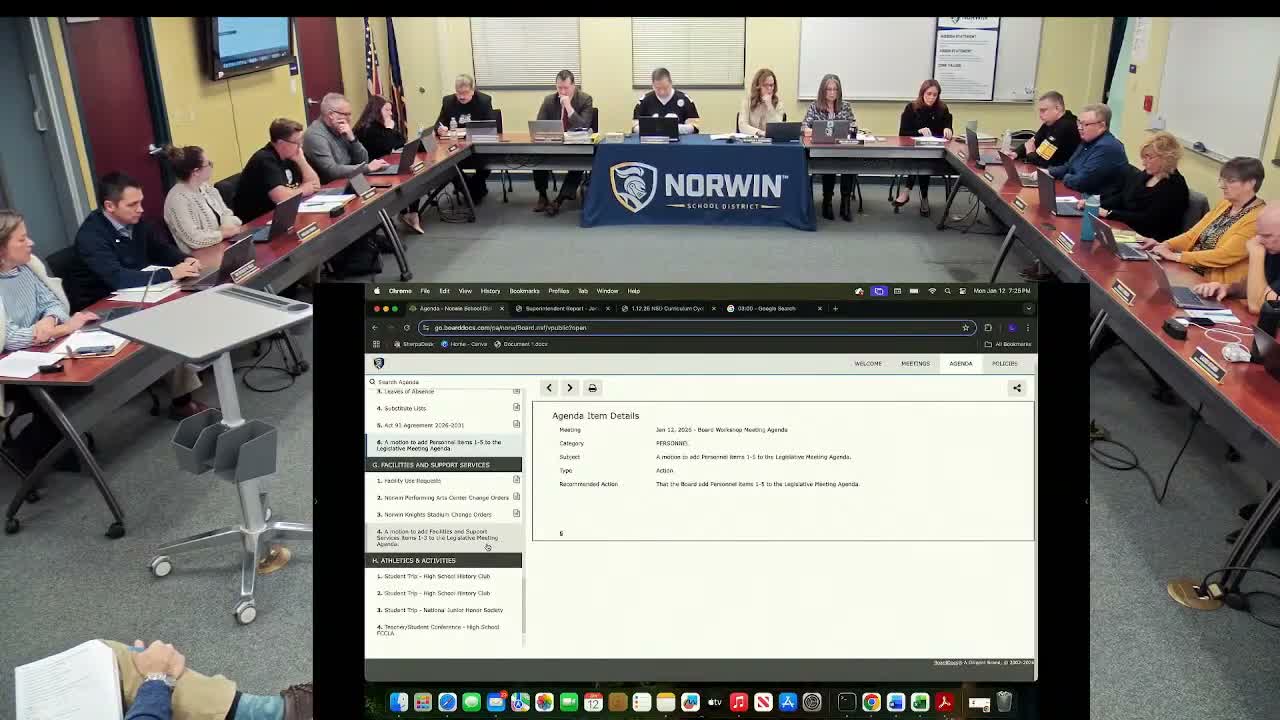
Task: Collapse the Athletics & Activities section
Action: [x=443, y=560]
